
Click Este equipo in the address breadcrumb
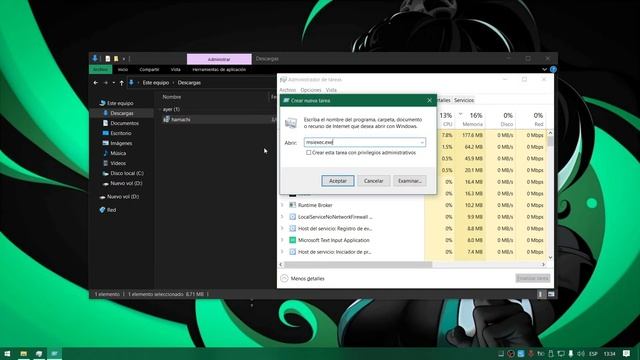156,82
